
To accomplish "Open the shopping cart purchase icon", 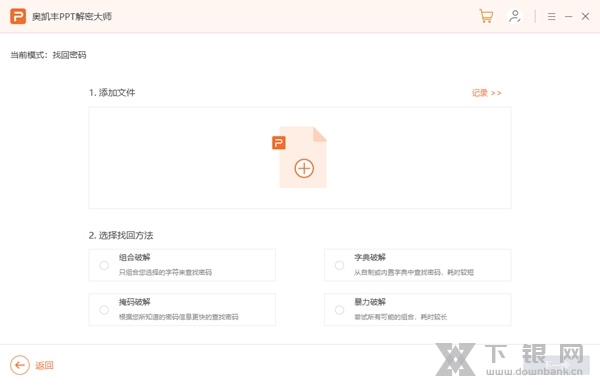I will (x=486, y=16).
